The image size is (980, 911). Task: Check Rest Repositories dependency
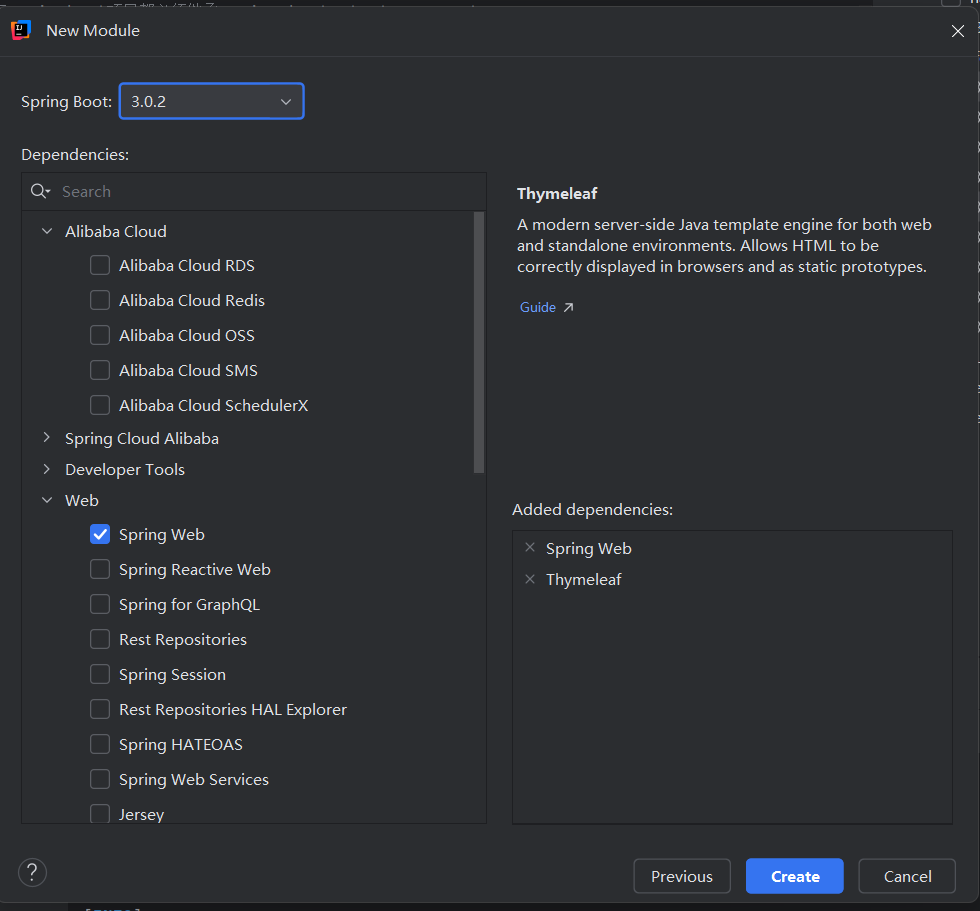pos(100,639)
